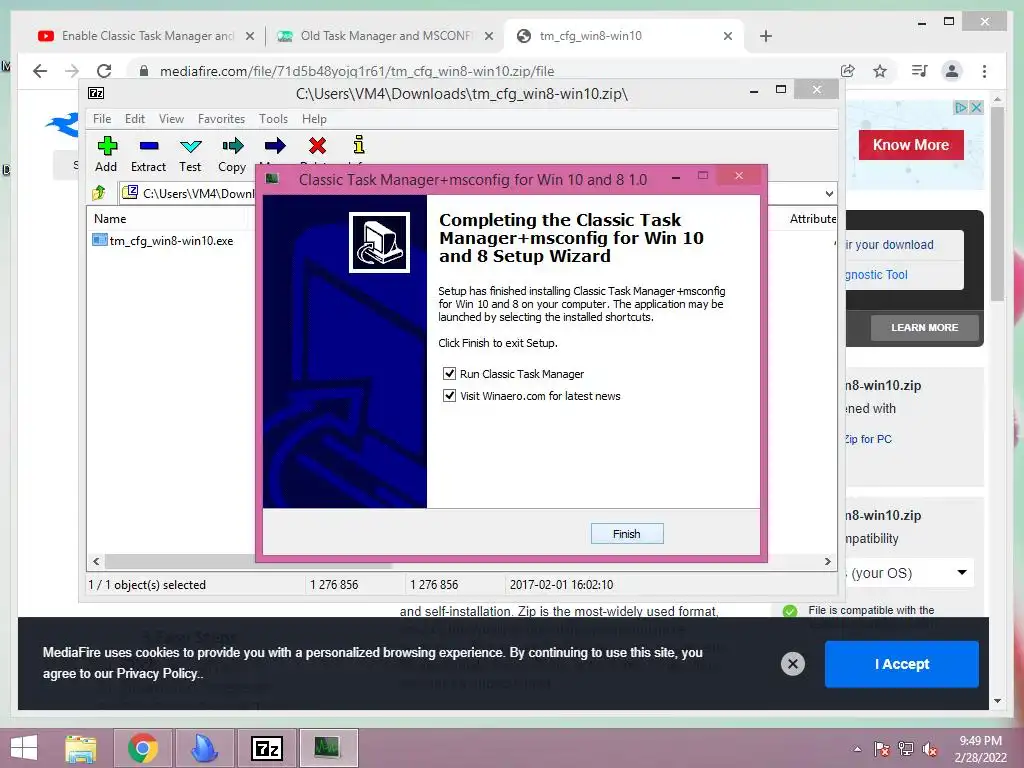Open File Explorer from the taskbar

81,748
